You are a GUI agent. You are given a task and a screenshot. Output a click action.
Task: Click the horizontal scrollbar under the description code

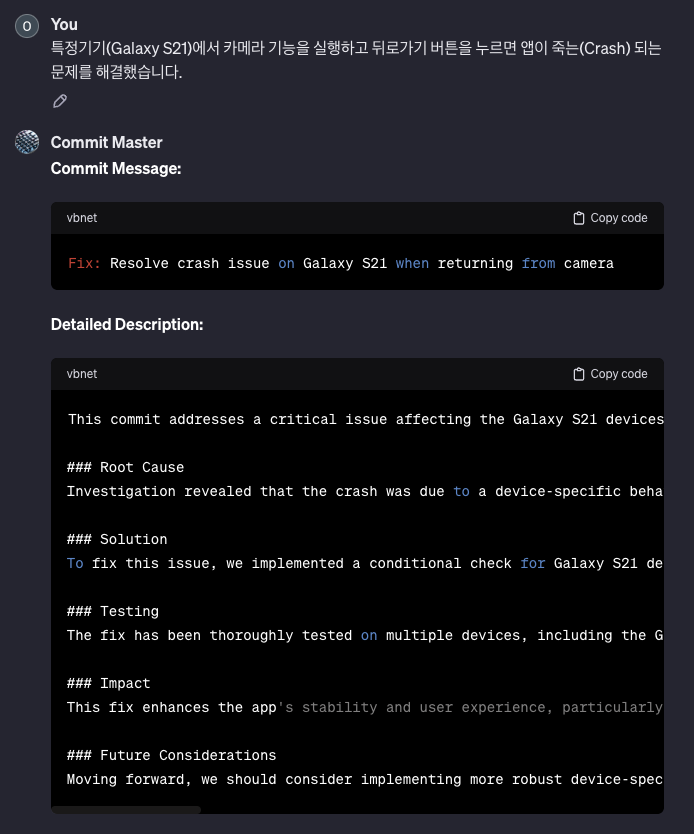(125, 812)
